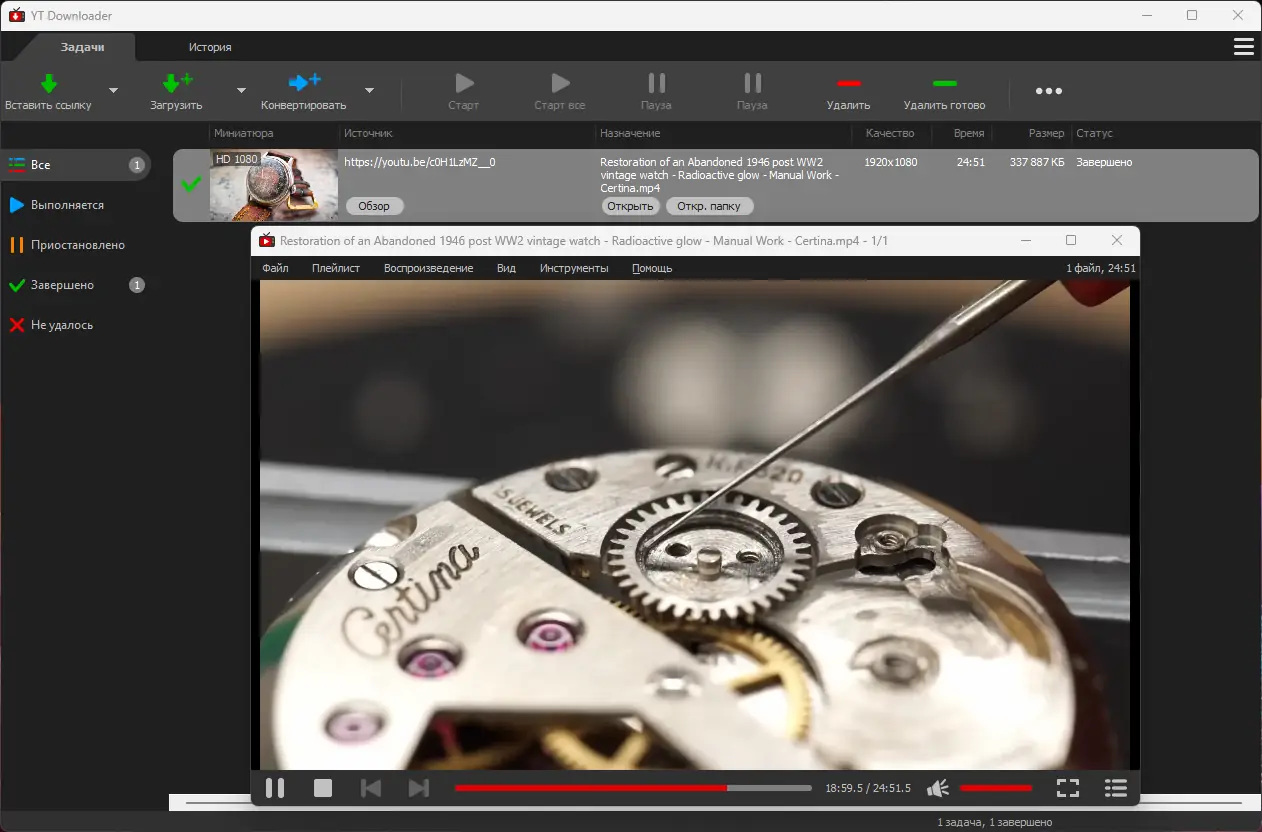This screenshot has width=1262, height=832.
Task: Click the Старт все toolbar button
Action: (560, 91)
